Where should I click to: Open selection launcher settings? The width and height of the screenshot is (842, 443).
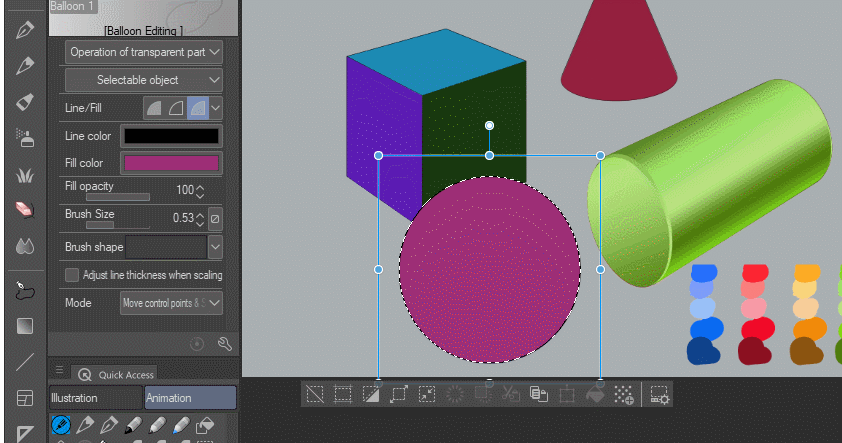pyautogui.click(x=659, y=395)
